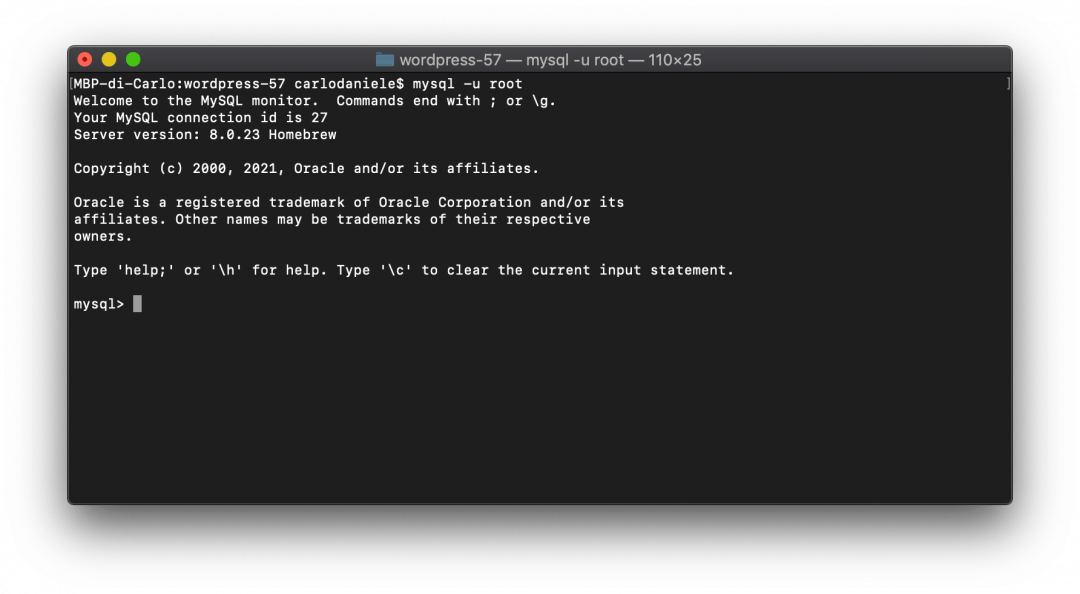Minimize the window using yellow button
Viewport: 1080px width, 594px height.
pos(109,60)
